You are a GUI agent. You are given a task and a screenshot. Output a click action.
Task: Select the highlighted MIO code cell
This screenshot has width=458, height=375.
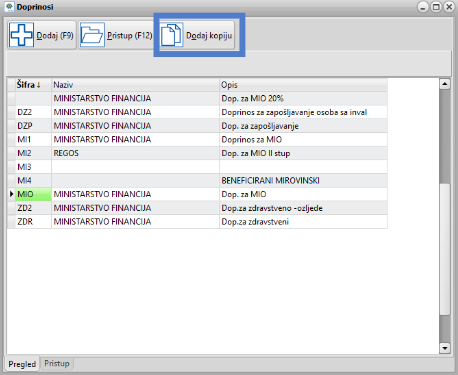click(x=33, y=194)
